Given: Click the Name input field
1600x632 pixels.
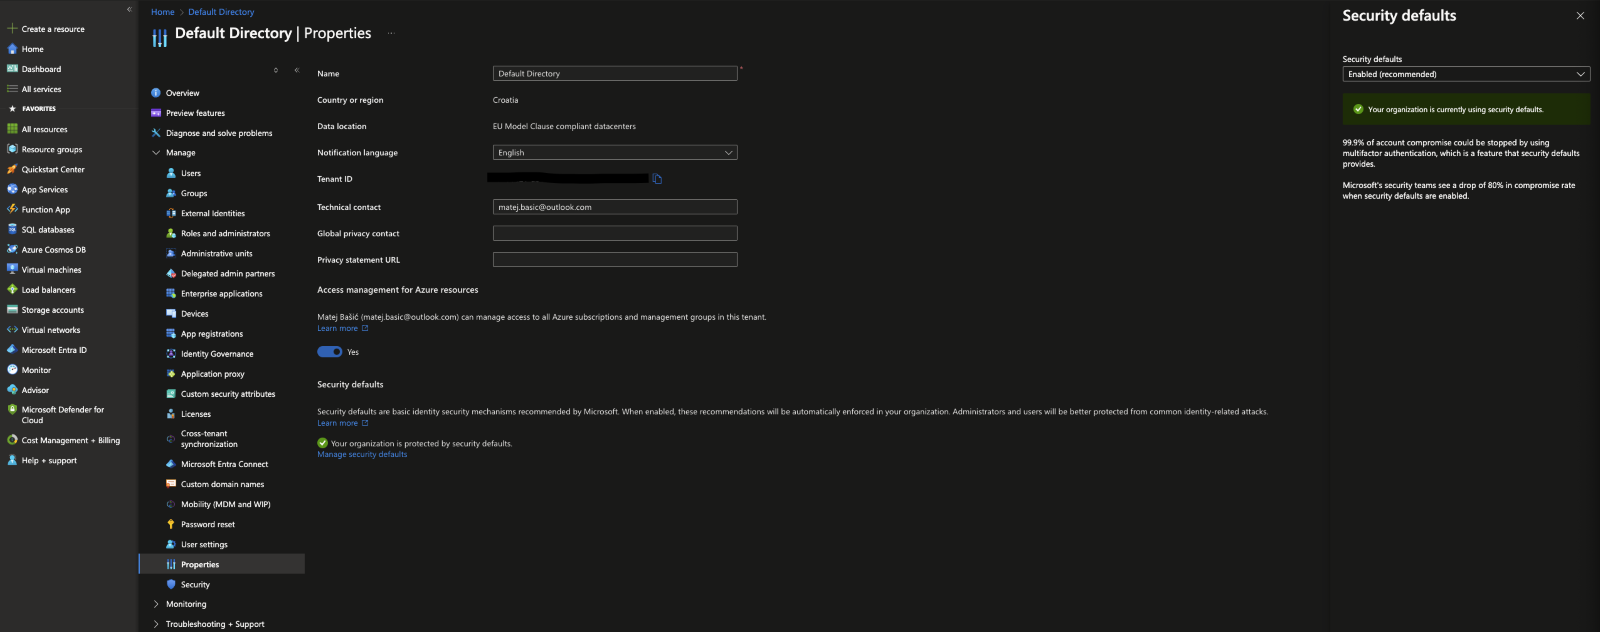Looking at the screenshot, I should (x=615, y=73).
